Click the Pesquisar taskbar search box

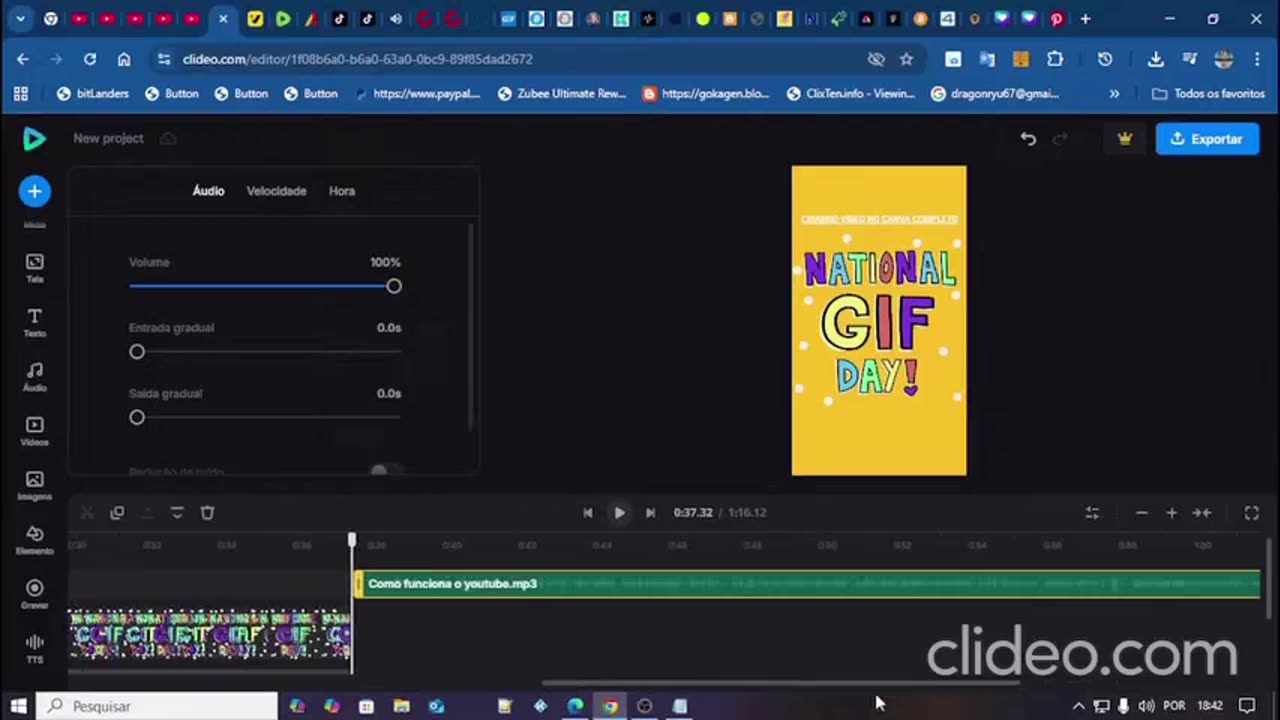click(157, 706)
